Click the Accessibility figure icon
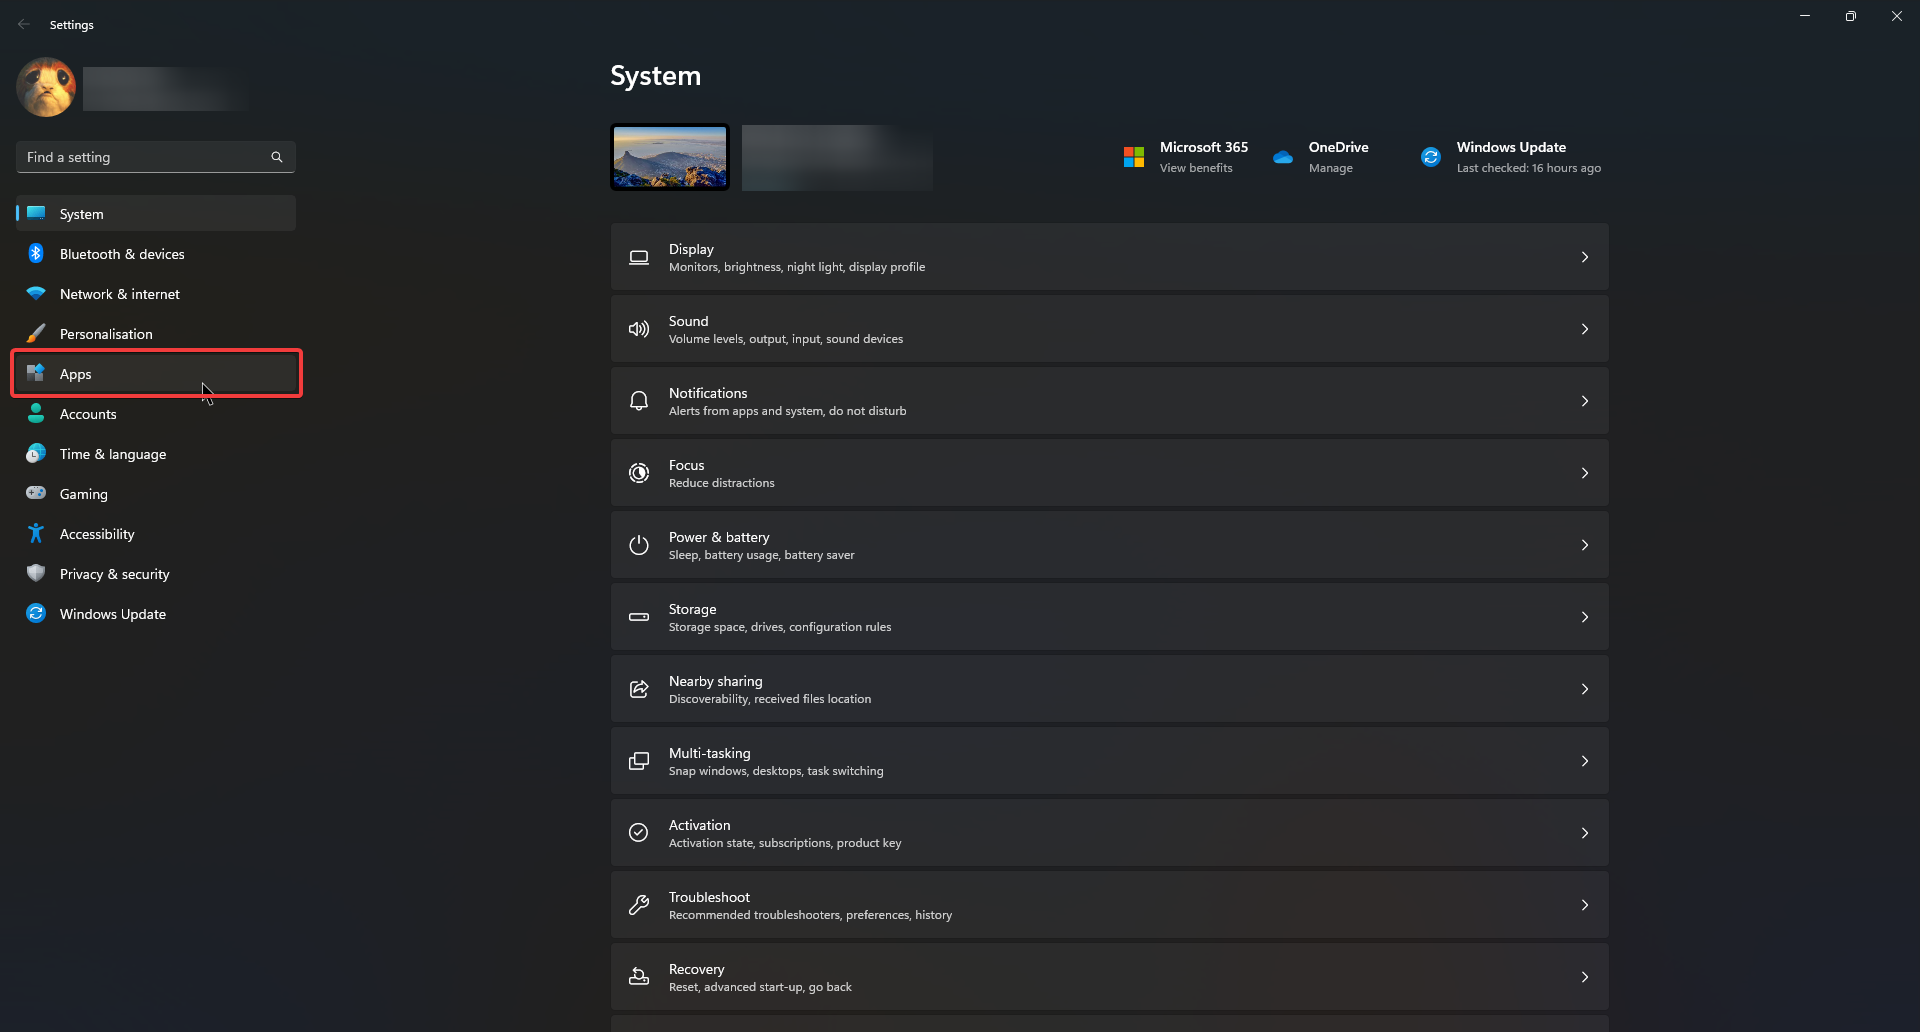 (x=36, y=534)
